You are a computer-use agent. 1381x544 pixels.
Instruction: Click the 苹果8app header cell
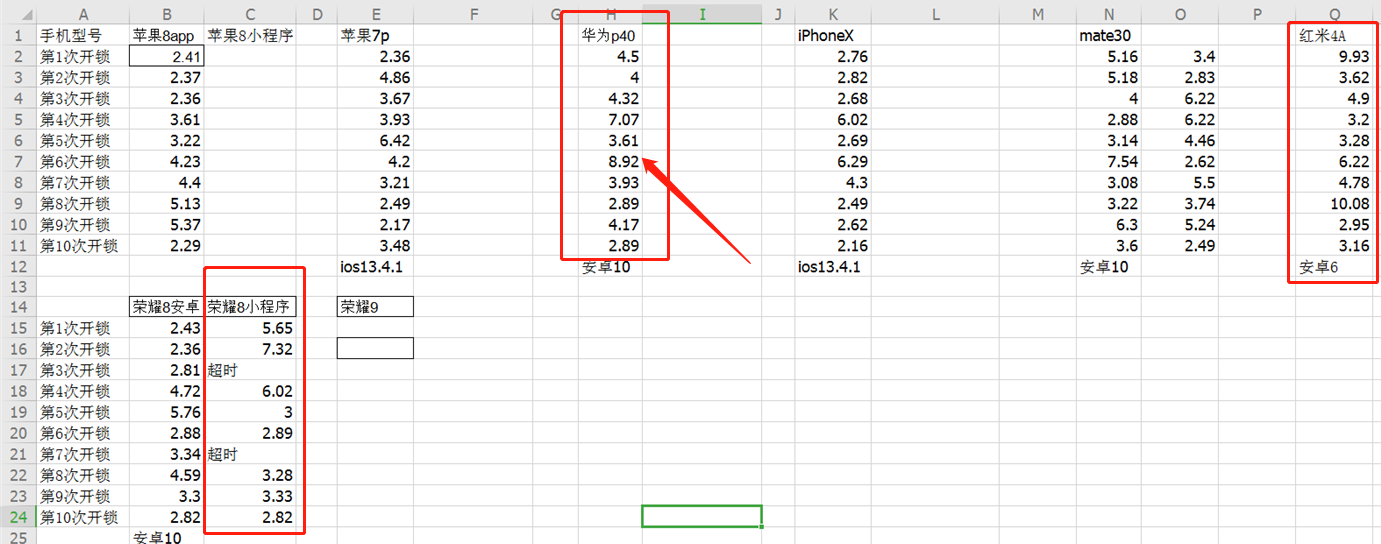click(167, 35)
